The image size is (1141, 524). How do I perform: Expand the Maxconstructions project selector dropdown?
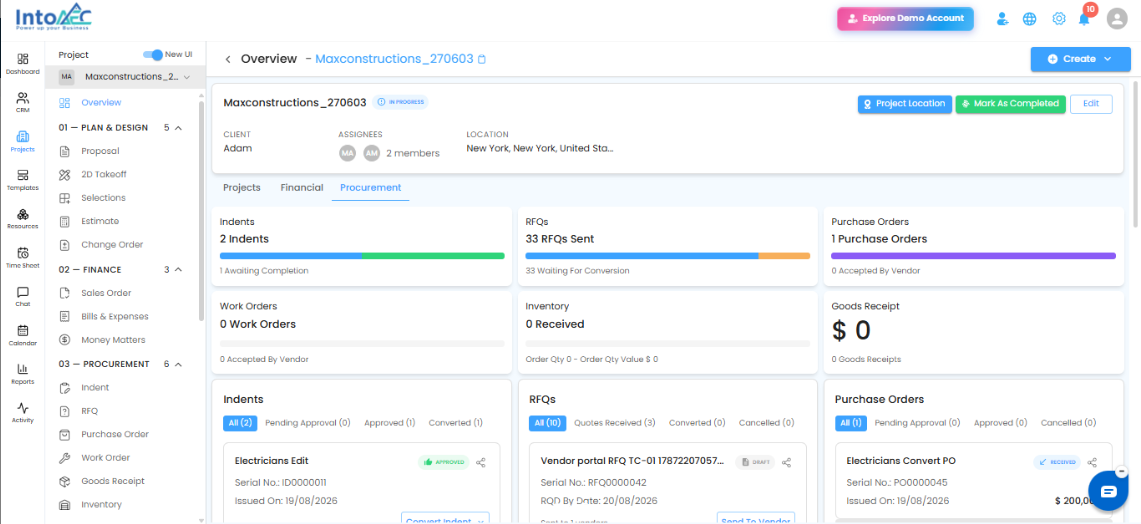[125, 76]
